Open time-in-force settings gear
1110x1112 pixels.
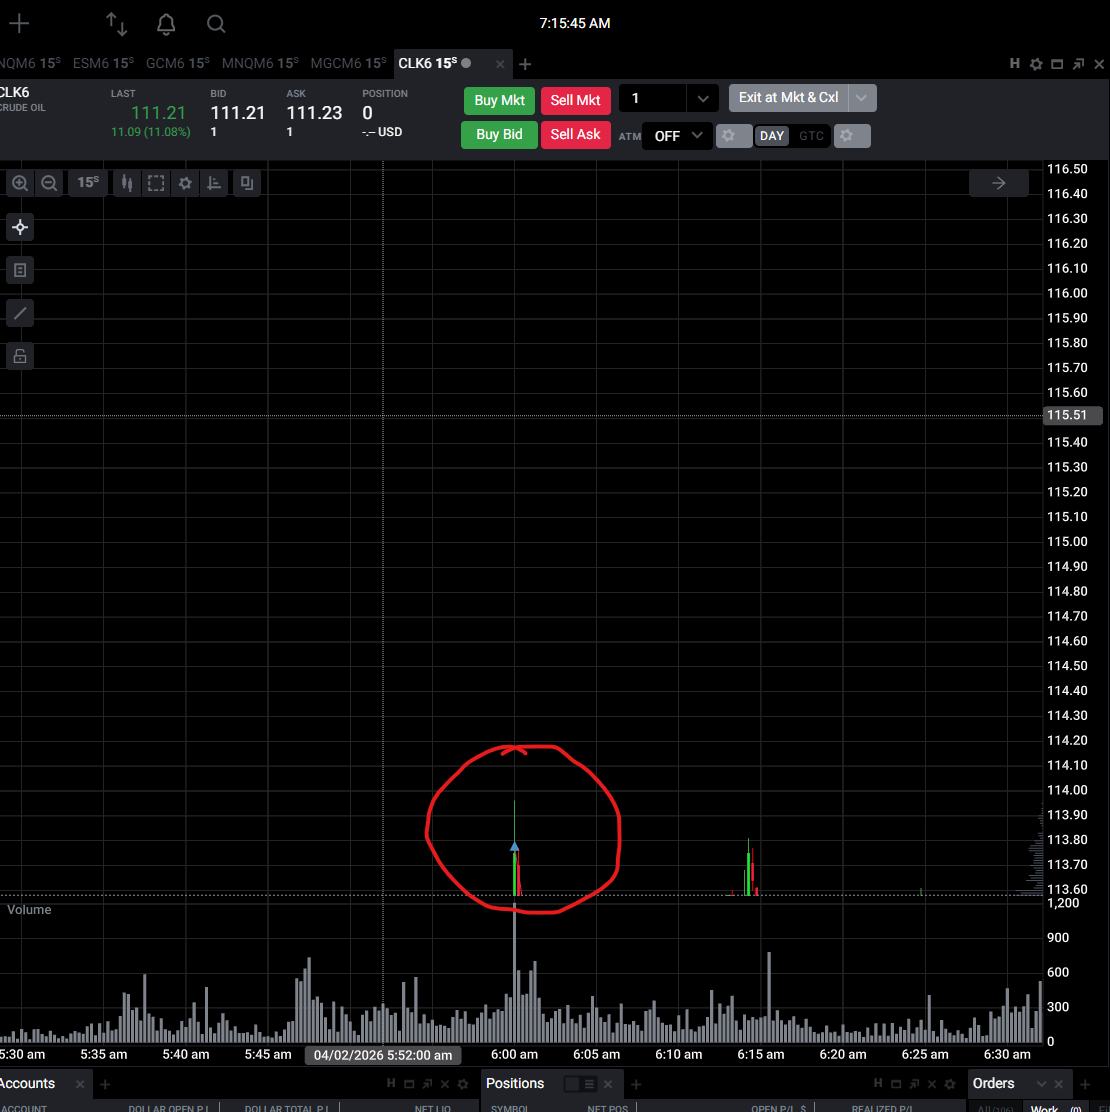tap(852, 135)
